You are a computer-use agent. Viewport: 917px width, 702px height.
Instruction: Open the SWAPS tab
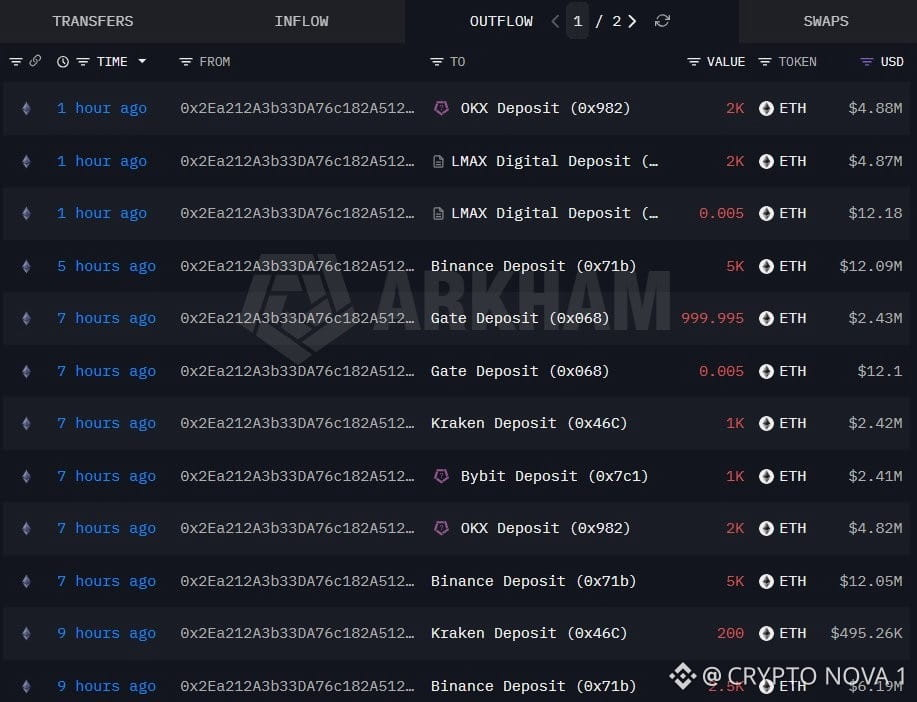pyautogui.click(x=826, y=21)
